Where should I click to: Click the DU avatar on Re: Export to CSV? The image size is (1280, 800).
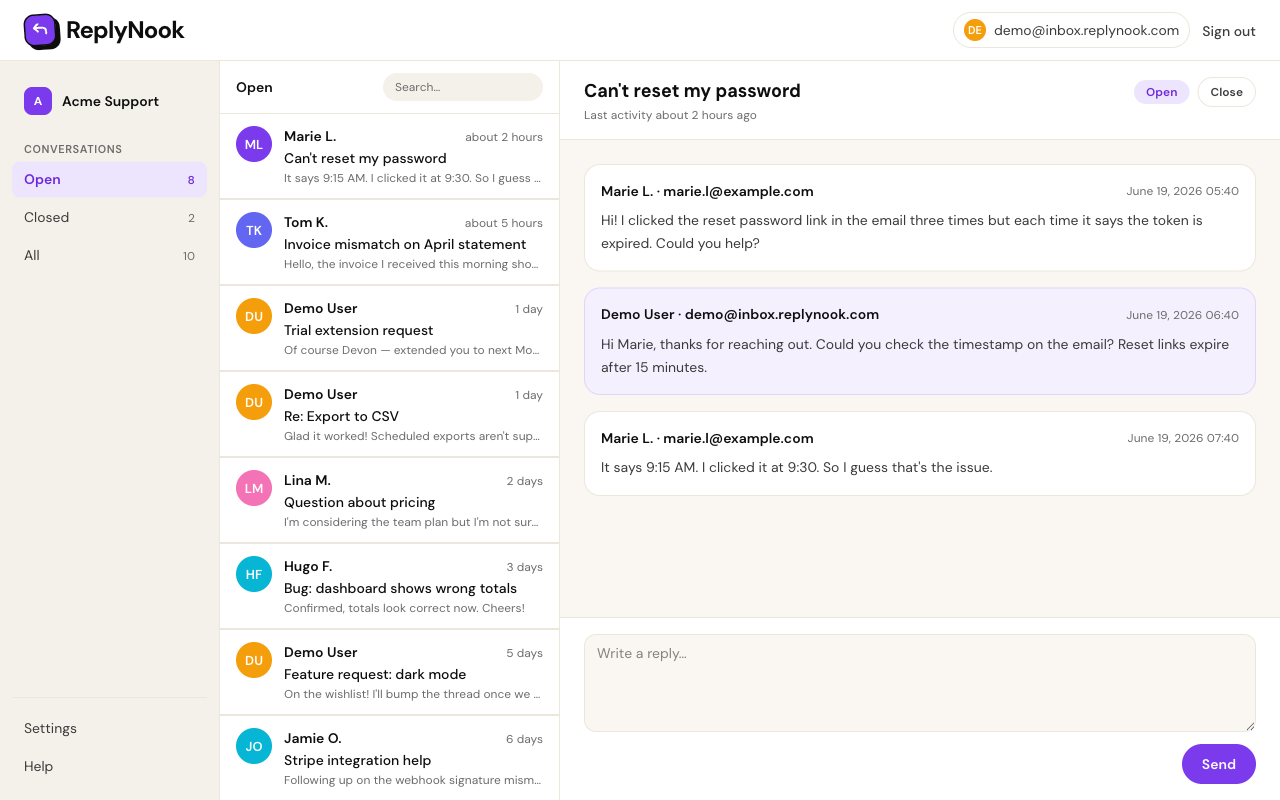tap(254, 402)
